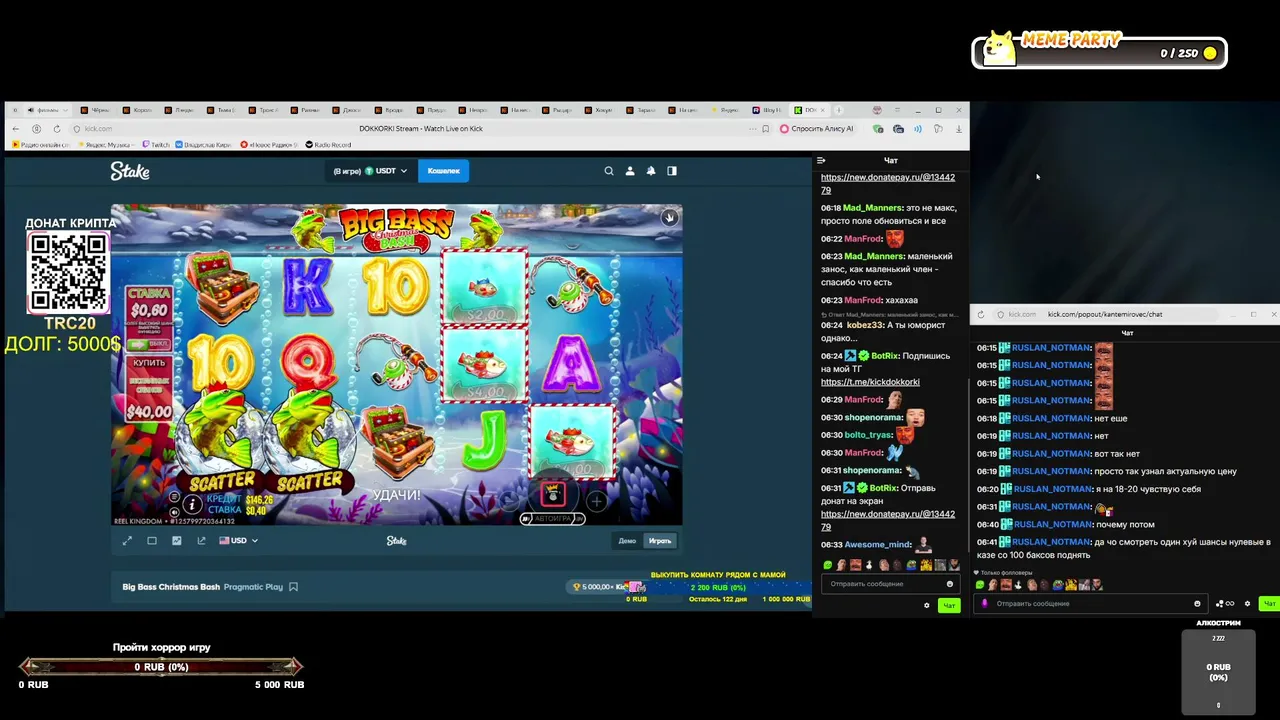This screenshot has width=1280, height=720.
Task: Click RUSLAN_NOTMAN username at 06:41
Action: 1051,542
